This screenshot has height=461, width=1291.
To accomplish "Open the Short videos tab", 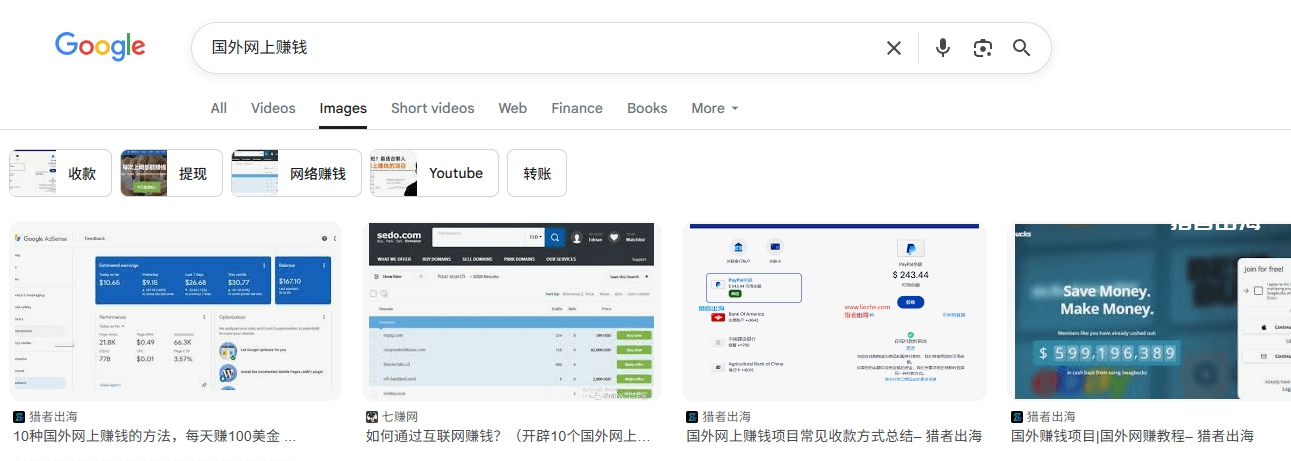I will pos(432,108).
